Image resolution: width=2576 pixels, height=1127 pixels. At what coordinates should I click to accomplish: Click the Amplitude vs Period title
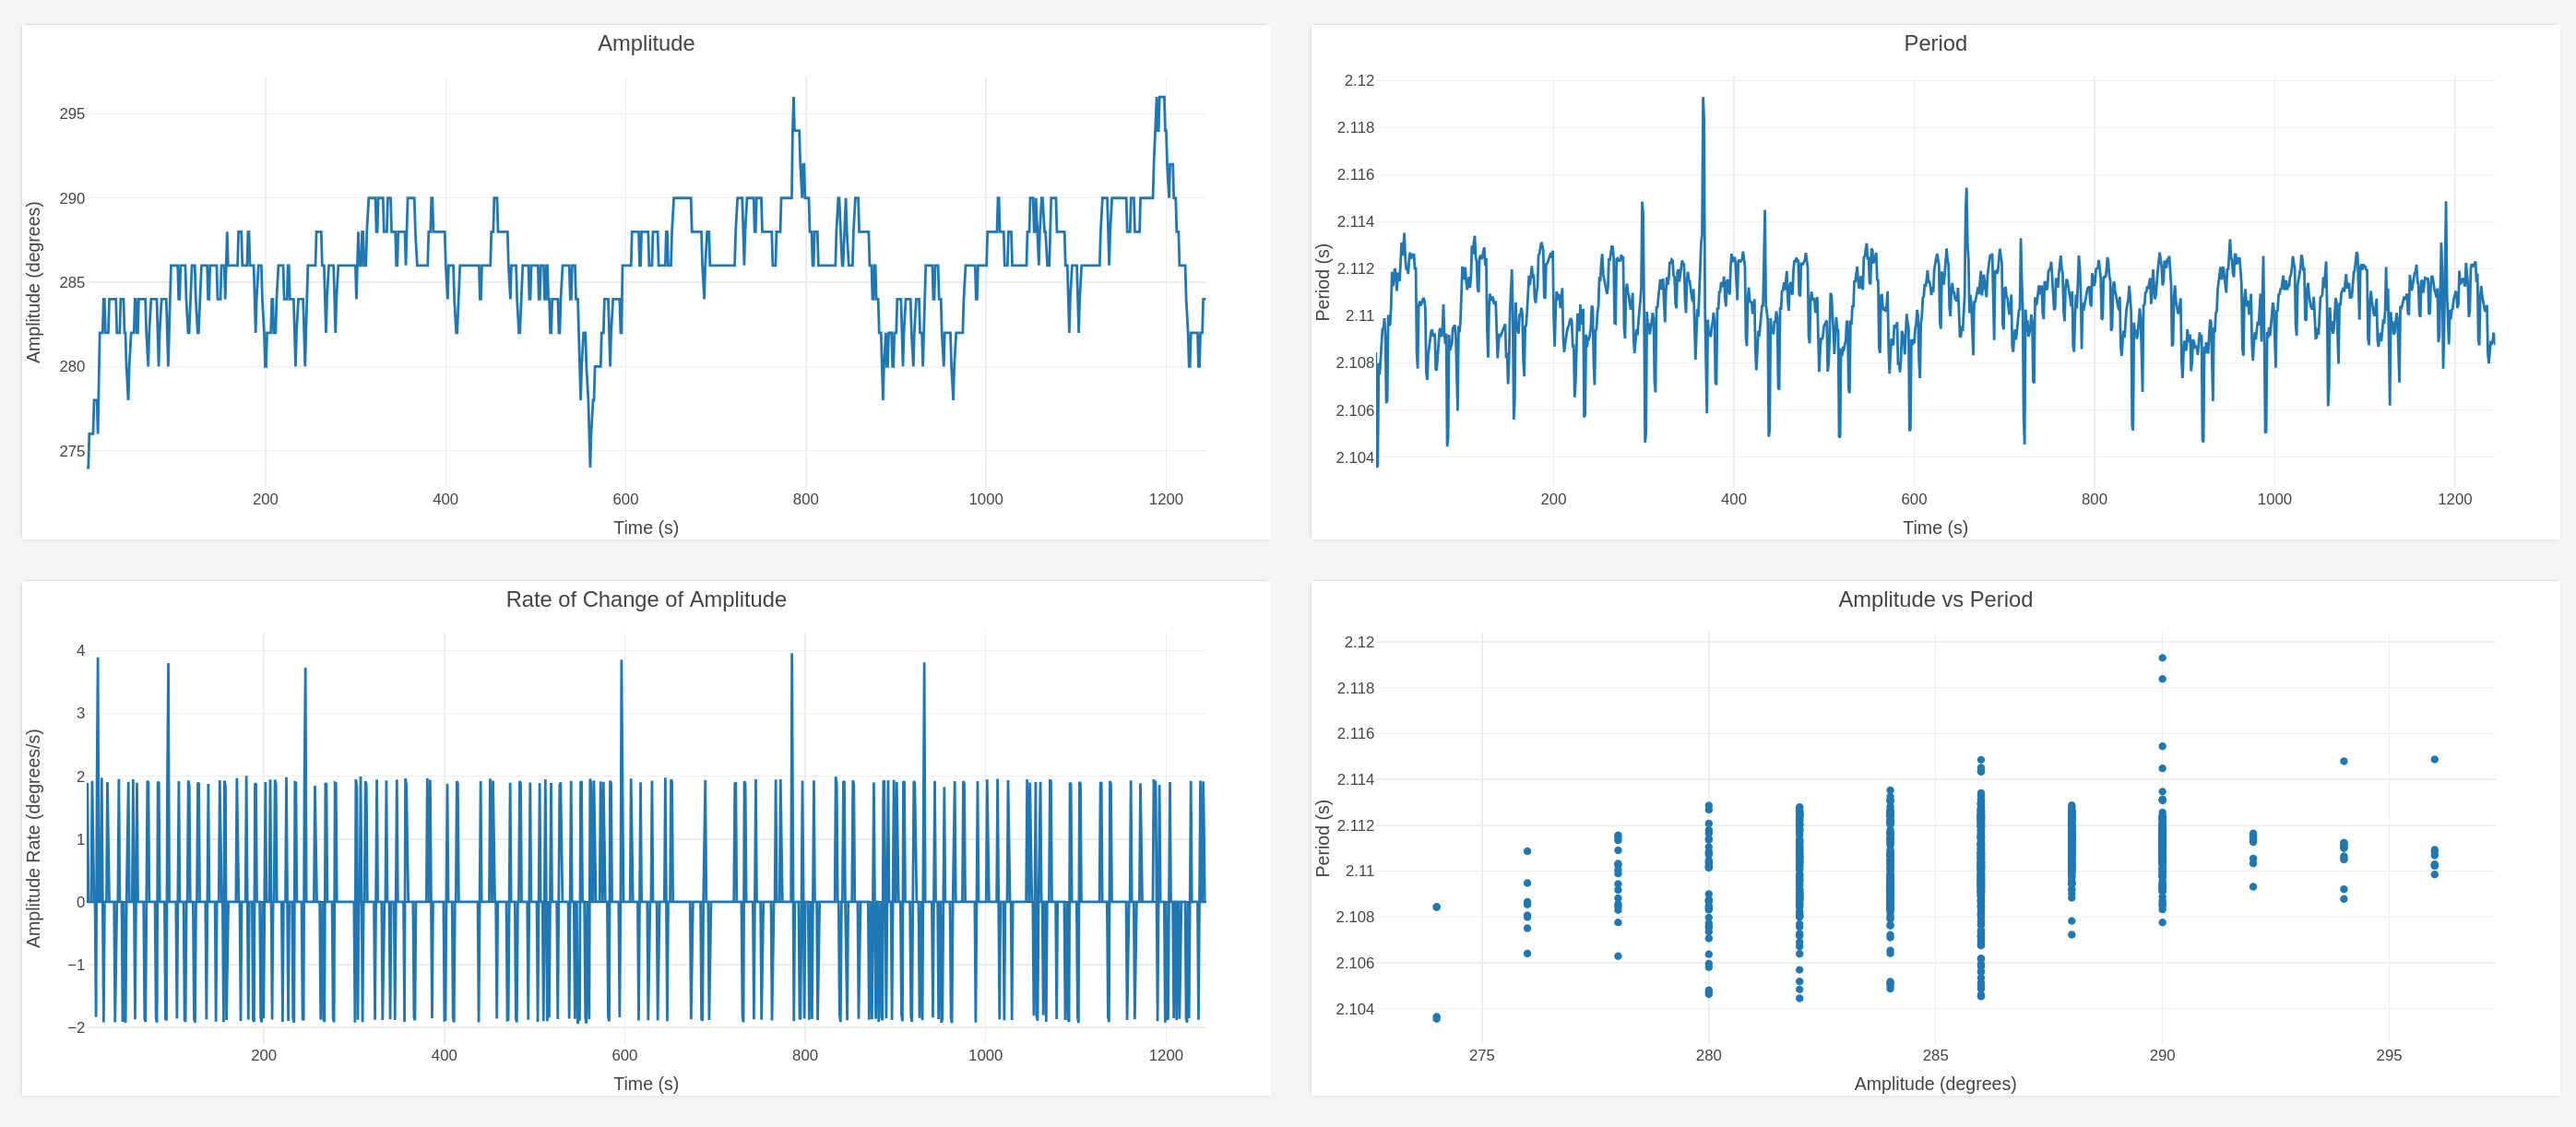(1934, 599)
